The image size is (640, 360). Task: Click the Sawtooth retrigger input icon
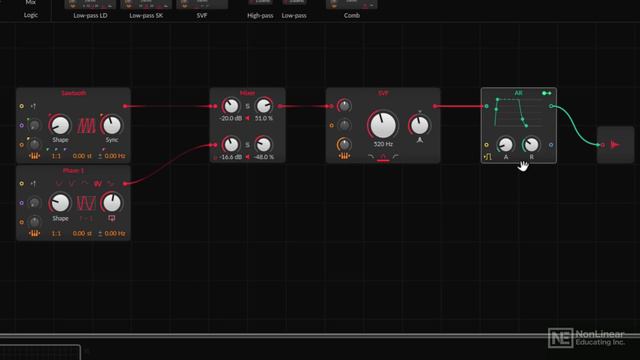[33, 106]
